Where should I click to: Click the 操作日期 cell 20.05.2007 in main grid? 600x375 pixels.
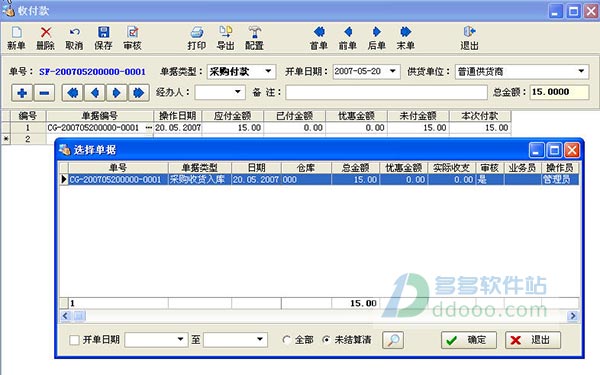click(178, 128)
